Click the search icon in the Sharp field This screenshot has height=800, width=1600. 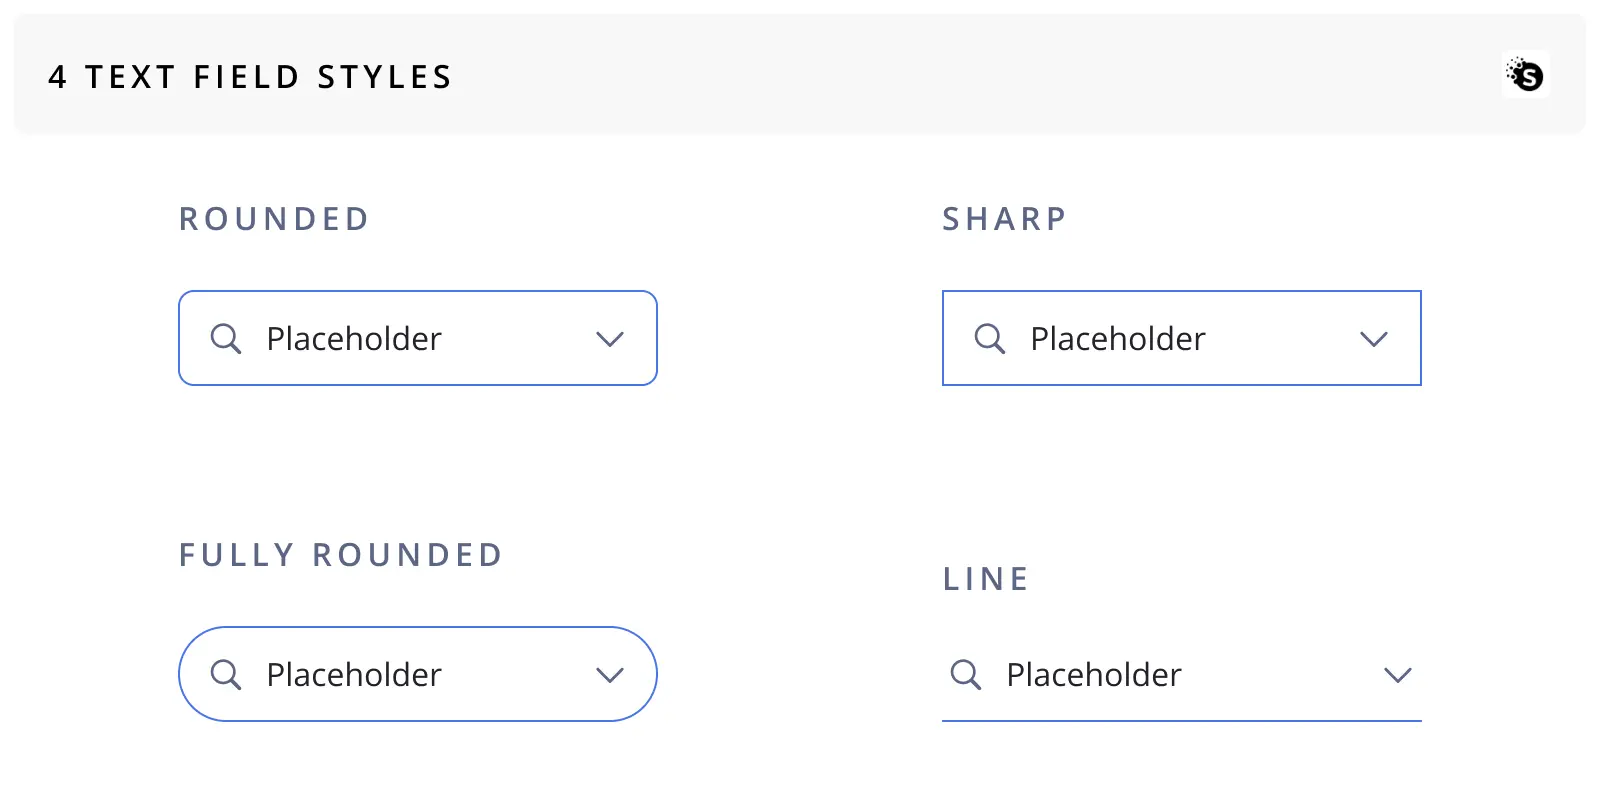990,339
